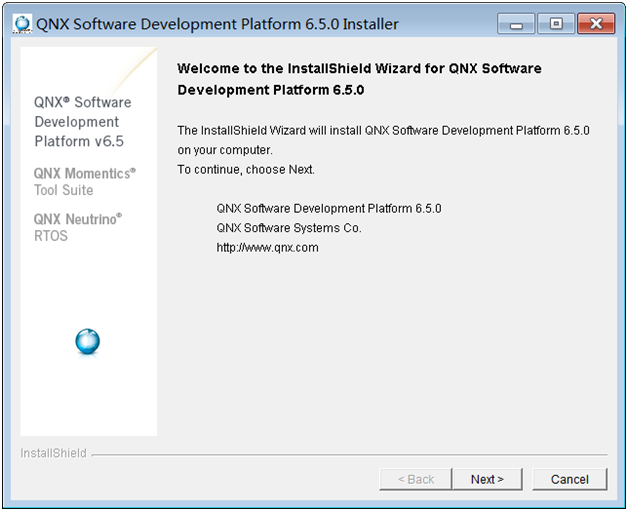
Task: Click the 'Platform v6.5' sidebar text
Action: [79, 141]
